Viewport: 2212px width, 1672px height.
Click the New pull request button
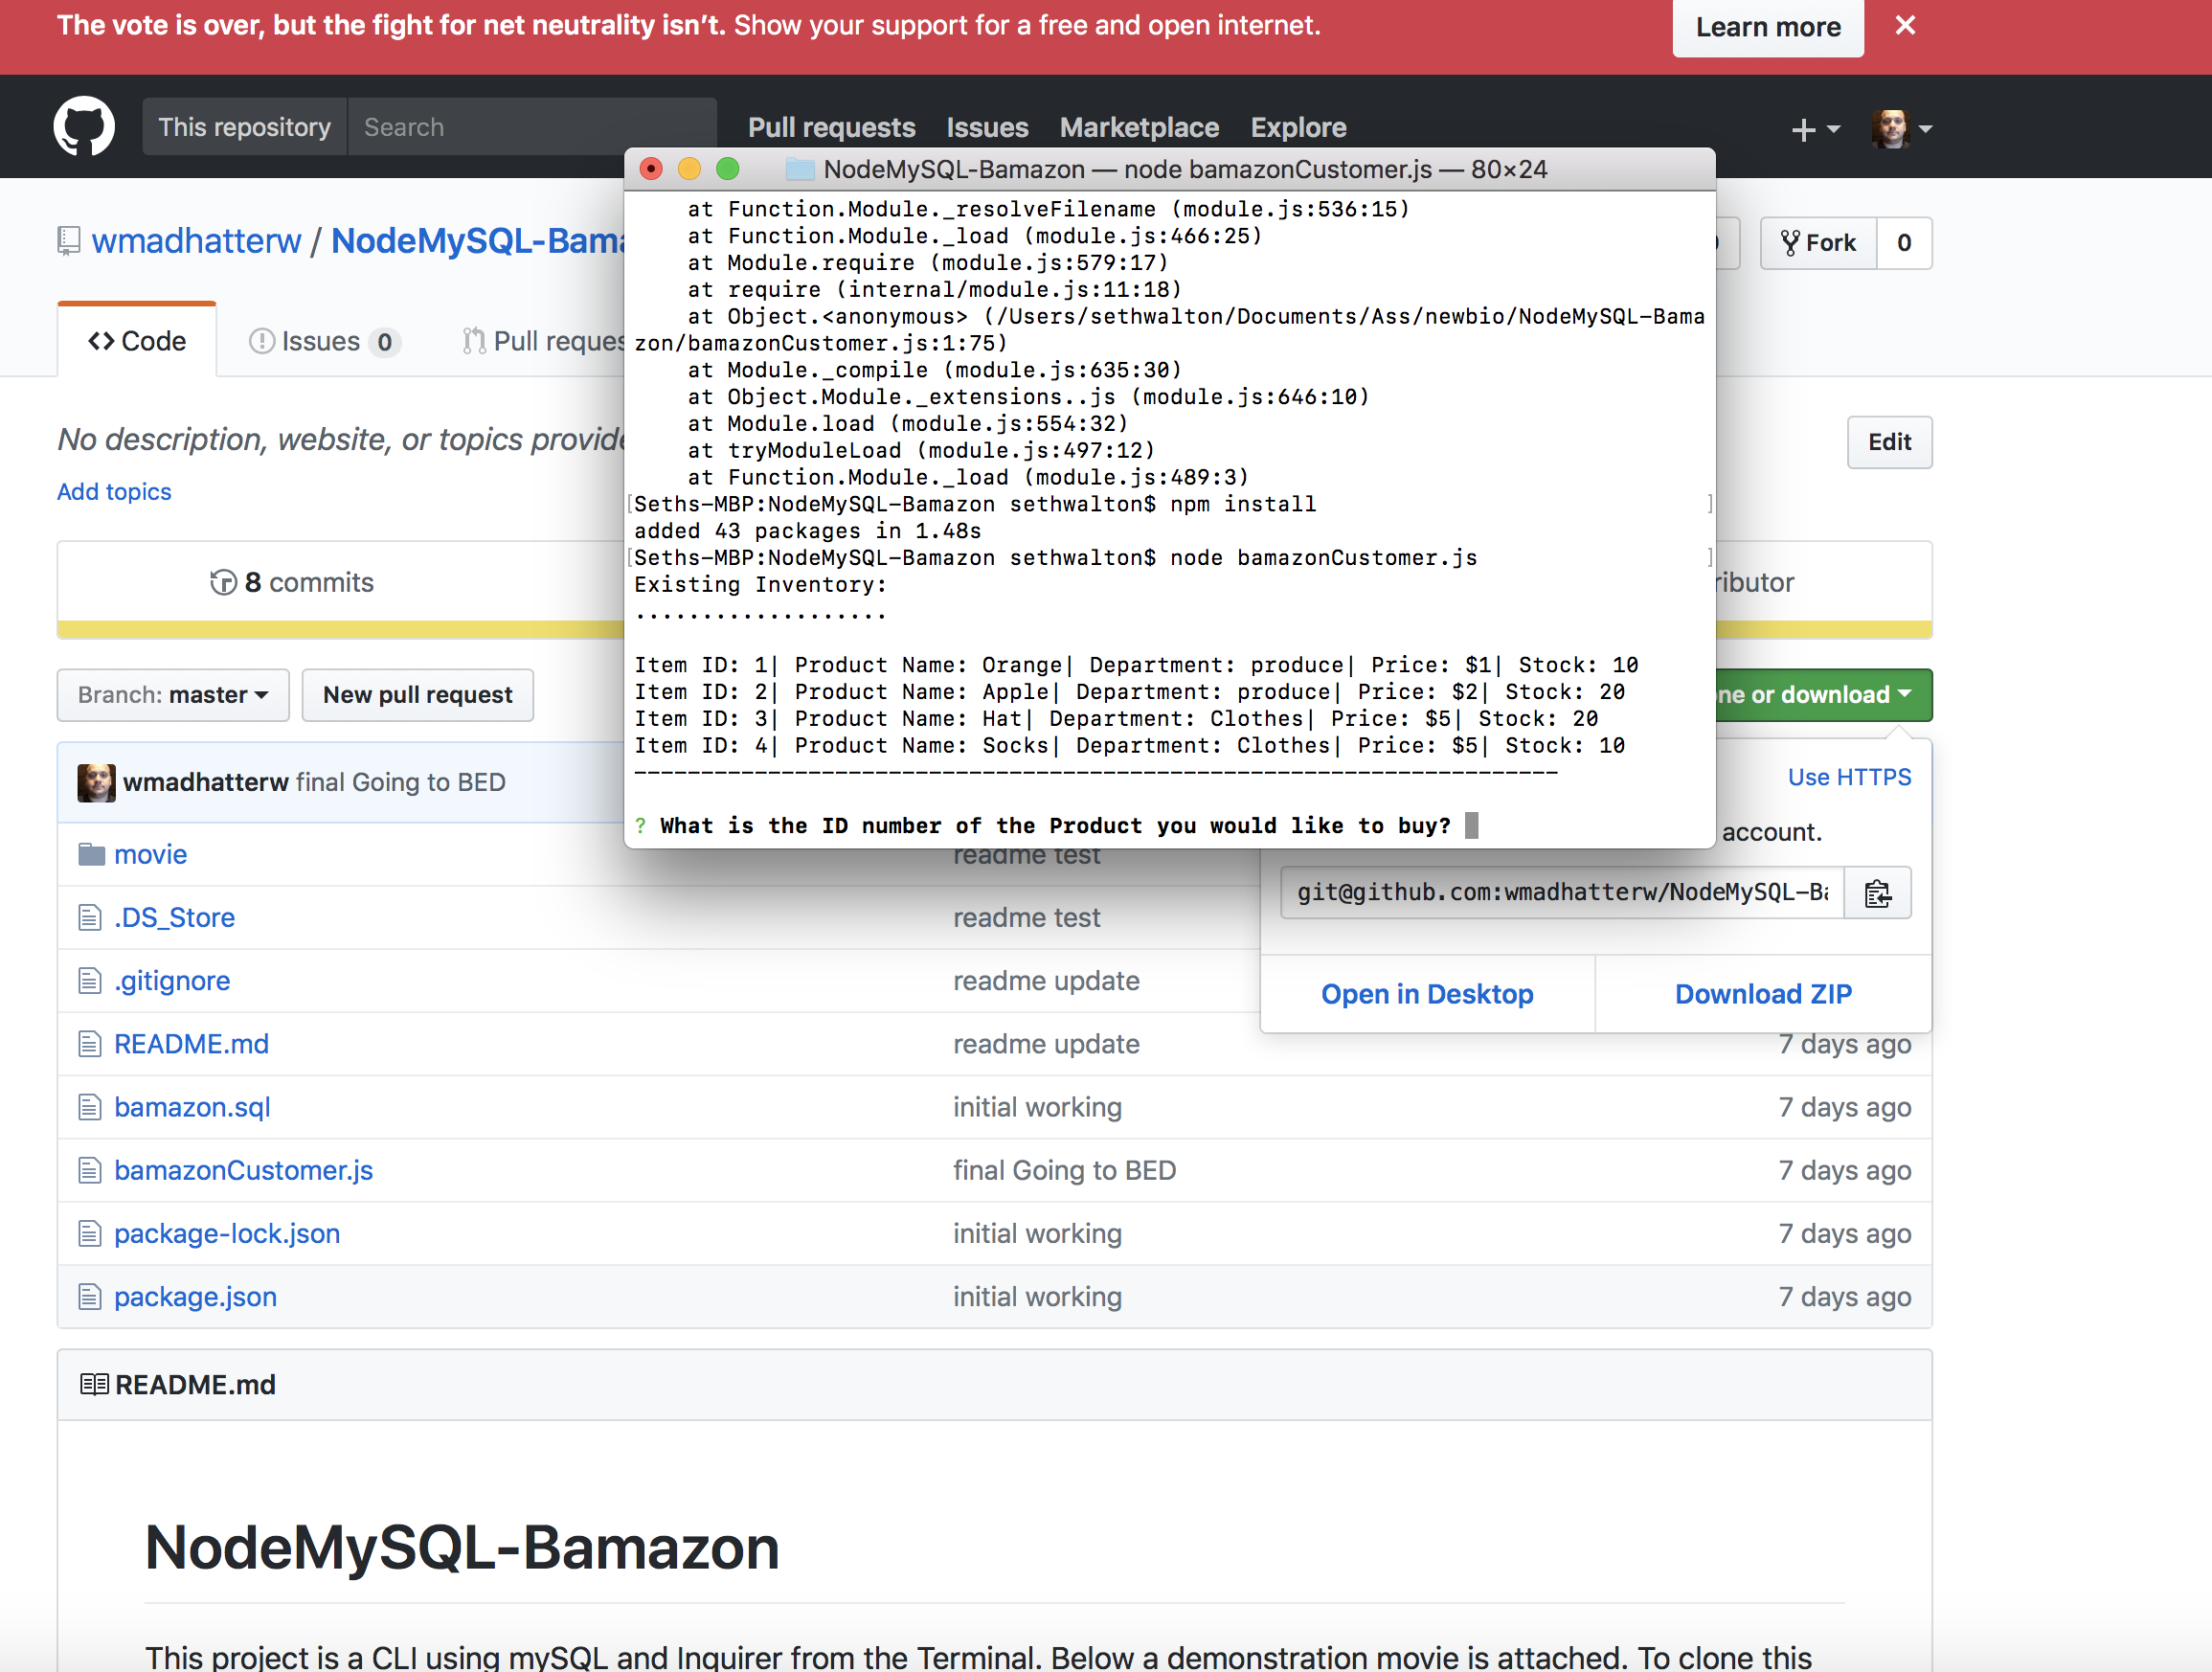pyautogui.click(x=418, y=693)
